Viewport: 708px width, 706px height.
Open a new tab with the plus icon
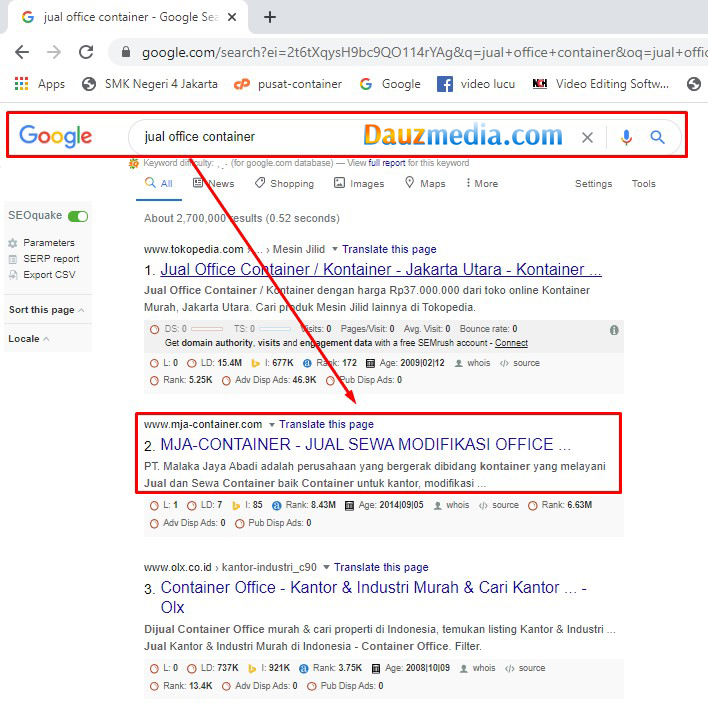tap(270, 17)
